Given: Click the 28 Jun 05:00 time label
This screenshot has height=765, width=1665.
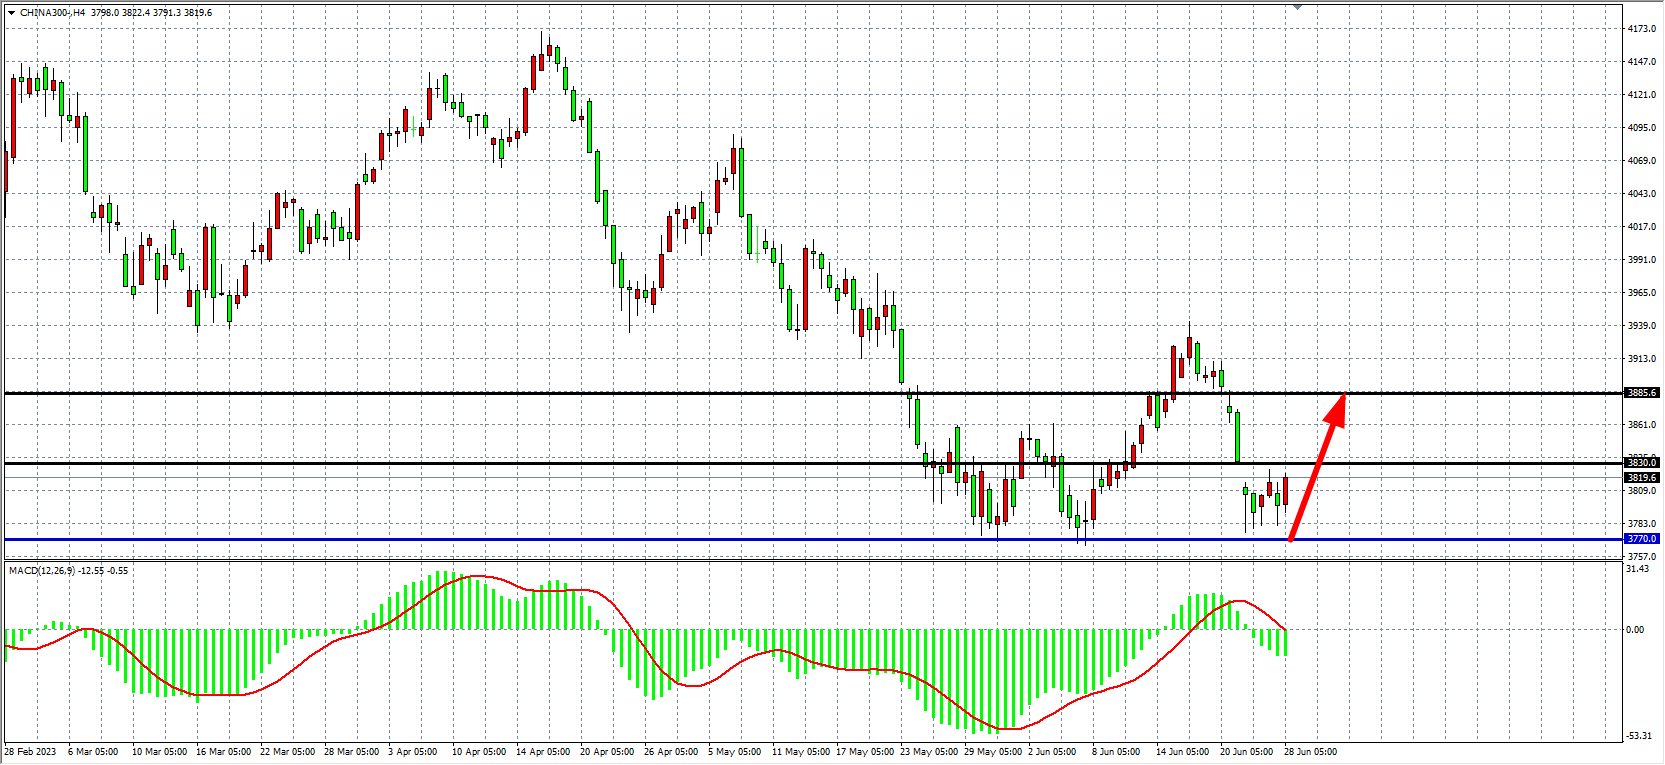Looking at the screenshot, I should (x=1310, y=752).
